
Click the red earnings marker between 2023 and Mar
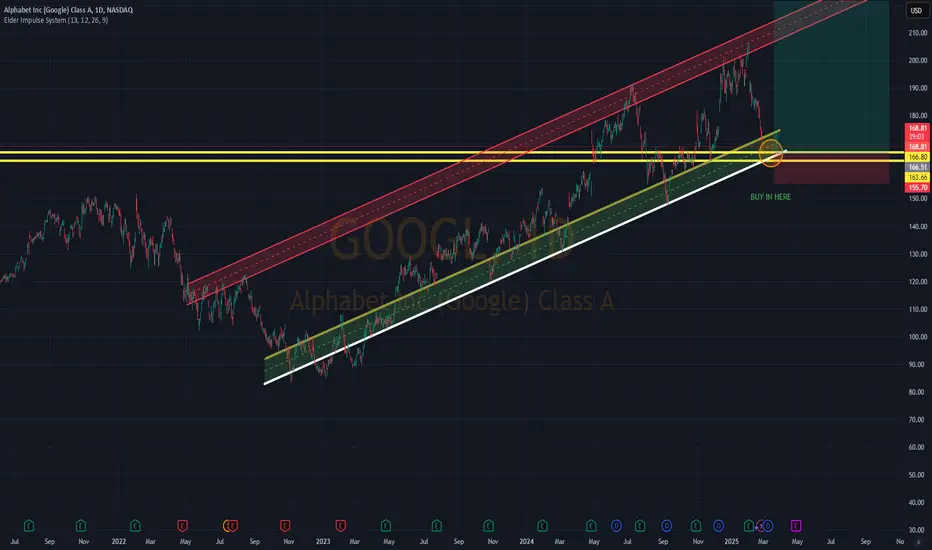click(340, 526)
